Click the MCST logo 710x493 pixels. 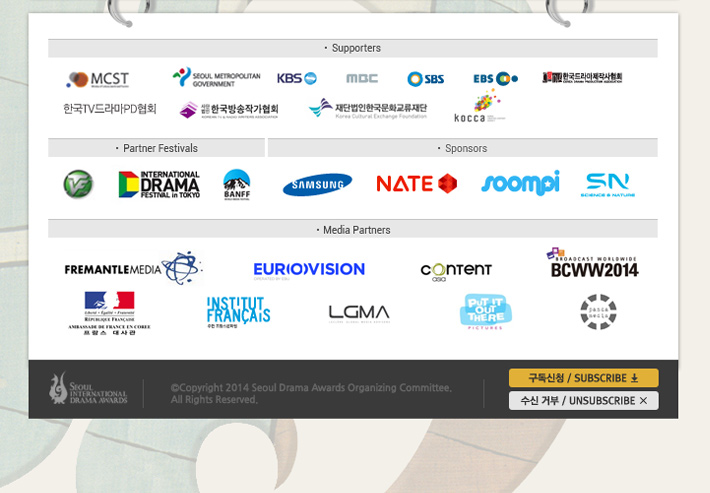point(98,79)
